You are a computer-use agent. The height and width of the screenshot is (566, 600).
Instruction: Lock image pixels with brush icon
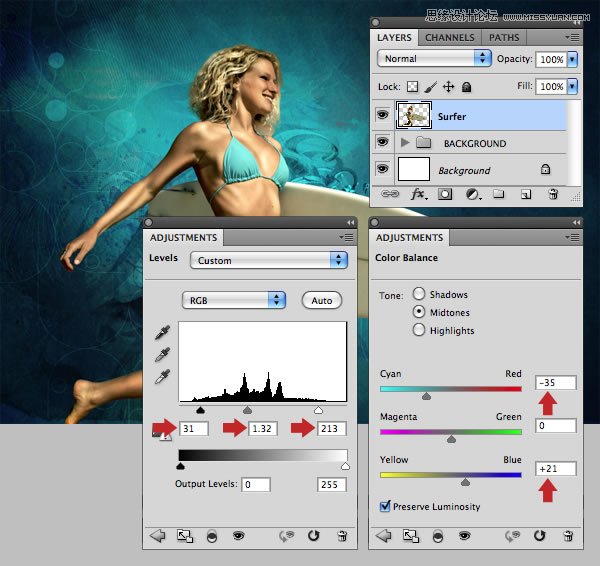430,87
